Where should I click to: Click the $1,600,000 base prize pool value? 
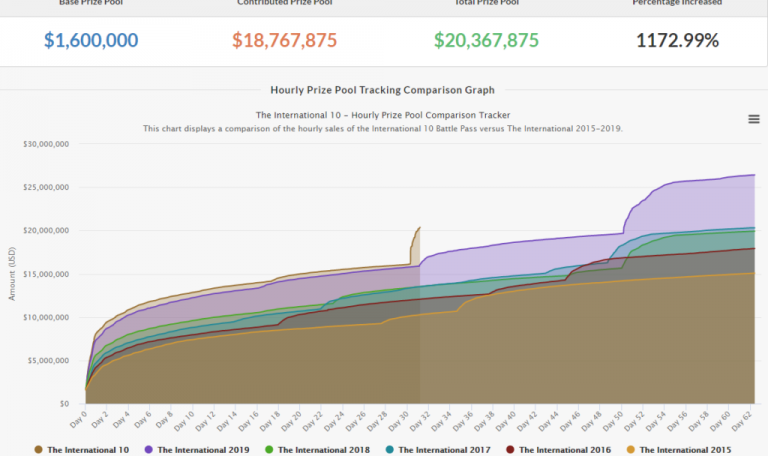[x=91, y=41]
